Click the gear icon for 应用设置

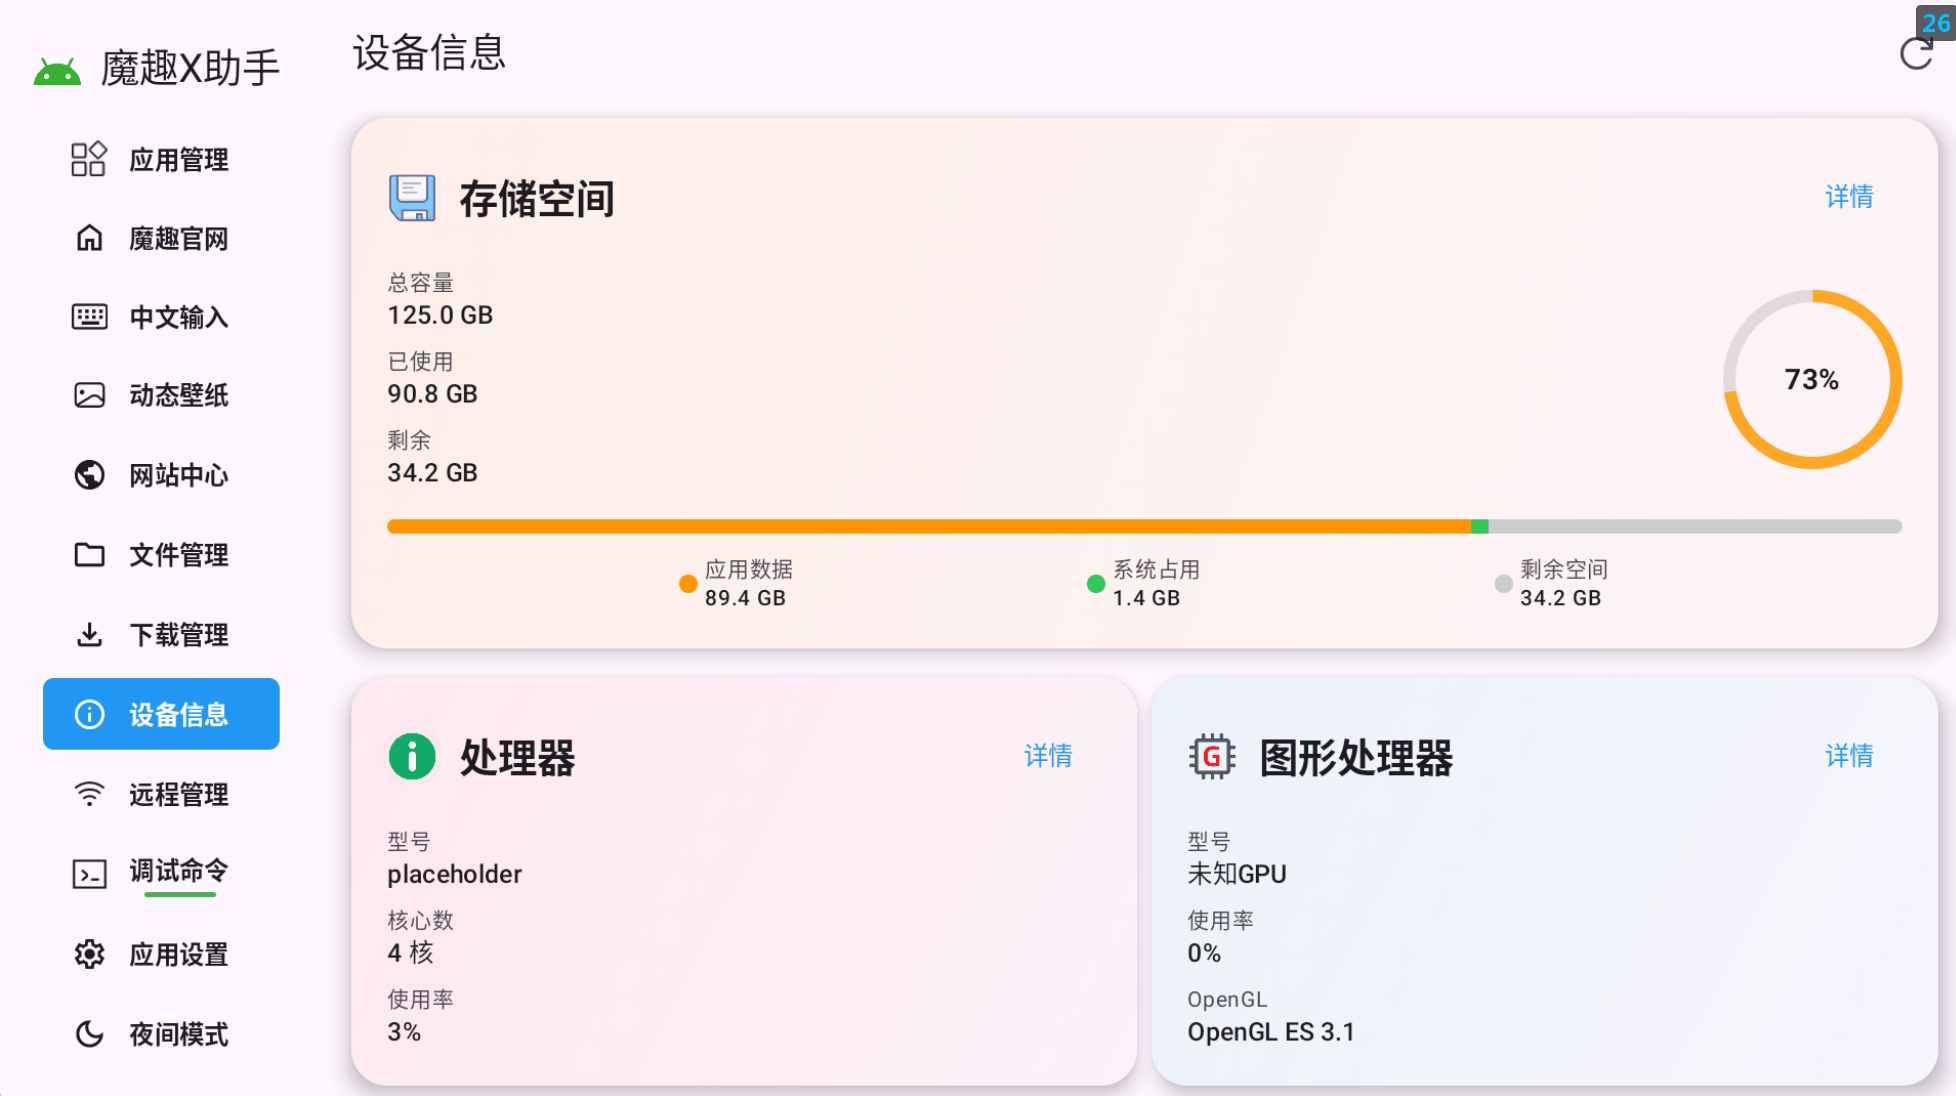90,954
